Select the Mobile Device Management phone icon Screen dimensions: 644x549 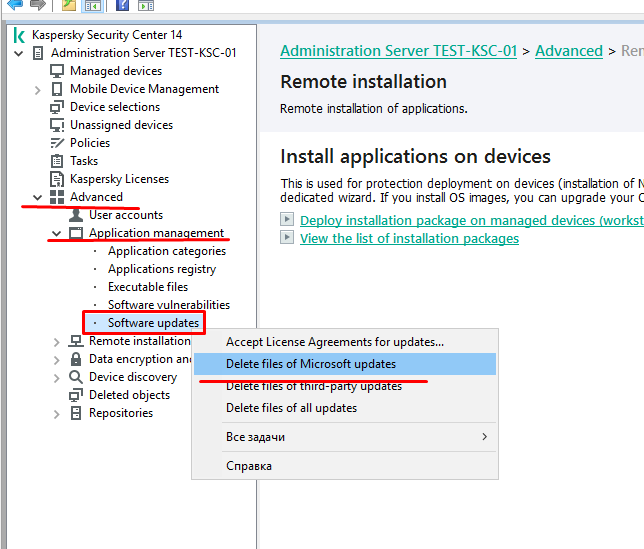click(x=57, y=89)
